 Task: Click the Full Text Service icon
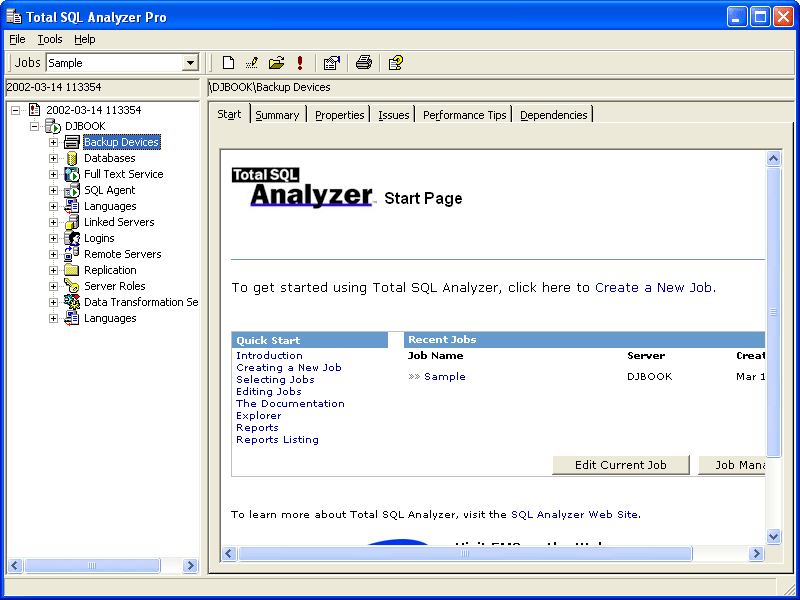tap(72, 174)
